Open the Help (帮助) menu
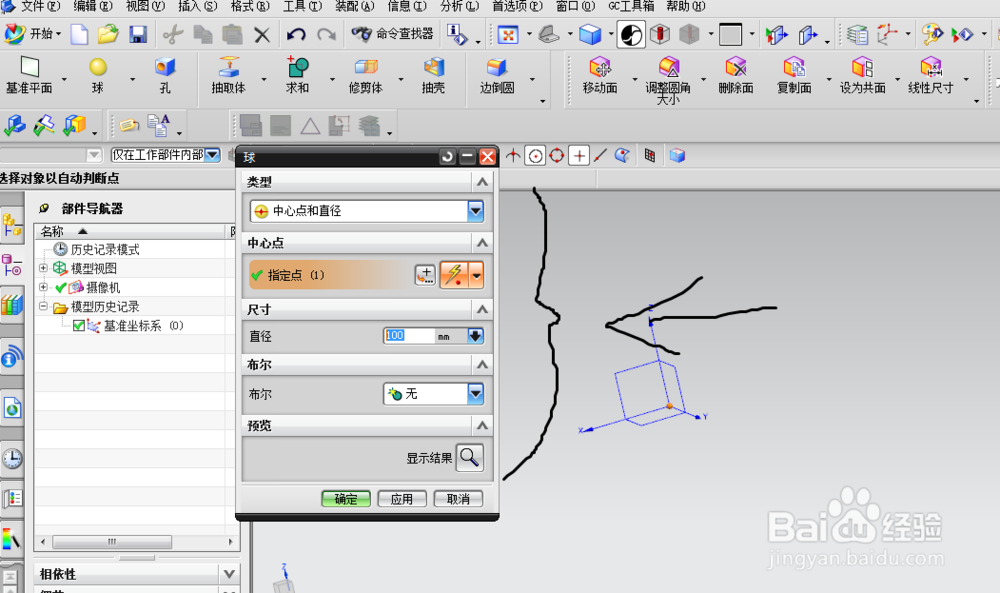Screen dimensions: 1000x593 point(686,6)
